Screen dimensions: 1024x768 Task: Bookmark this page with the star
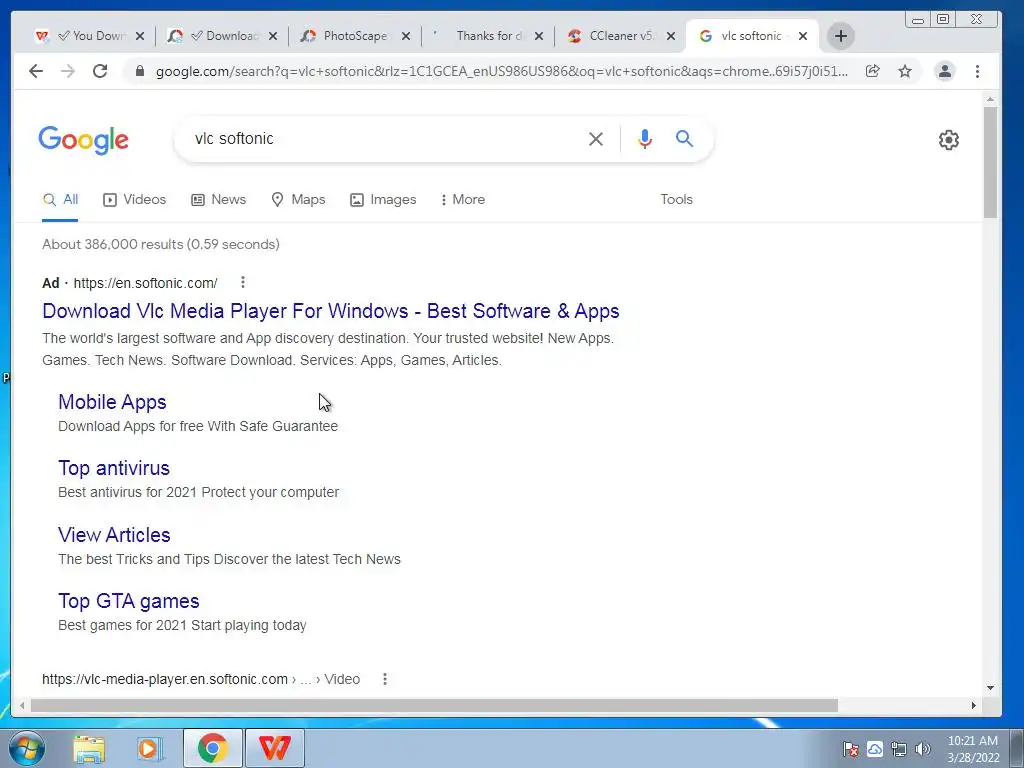pos(904,71)
